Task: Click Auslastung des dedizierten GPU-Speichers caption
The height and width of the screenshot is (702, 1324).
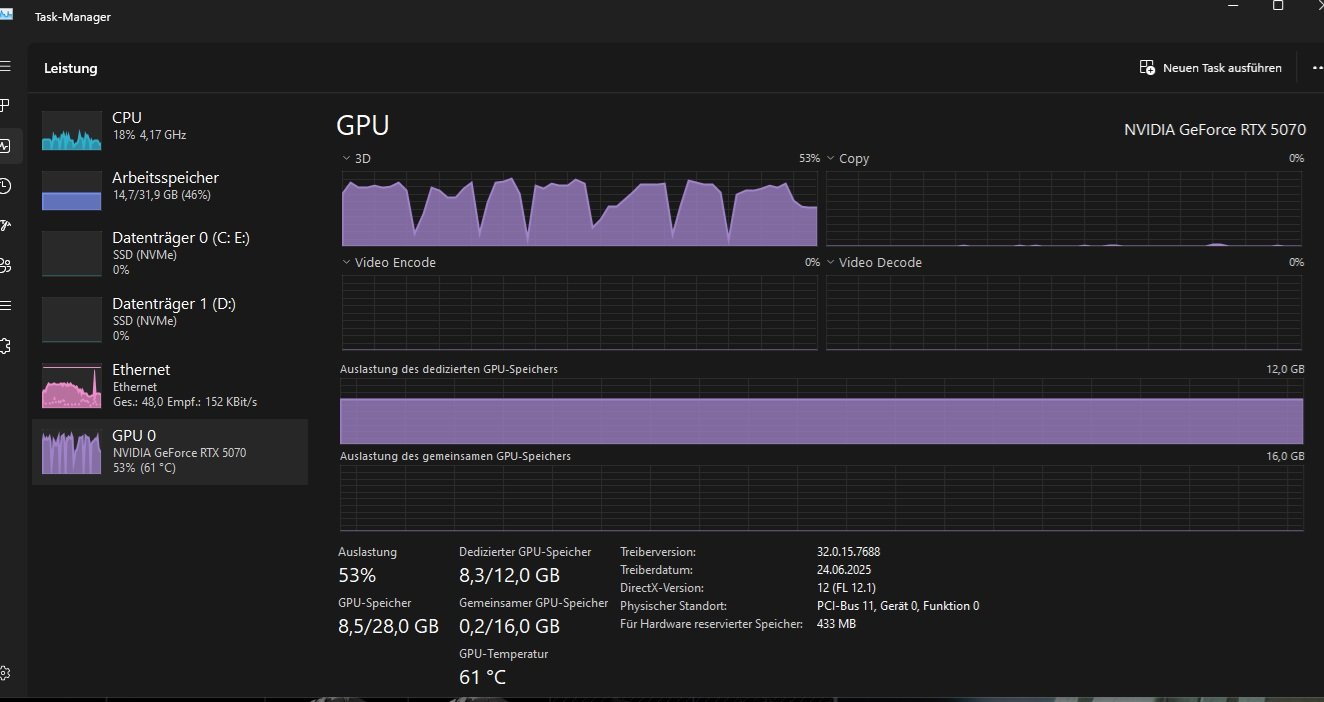Action: 449,369
